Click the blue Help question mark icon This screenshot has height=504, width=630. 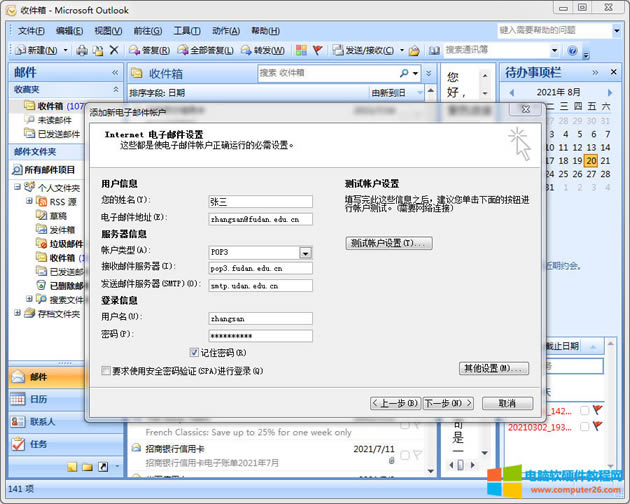coord(573,51)
